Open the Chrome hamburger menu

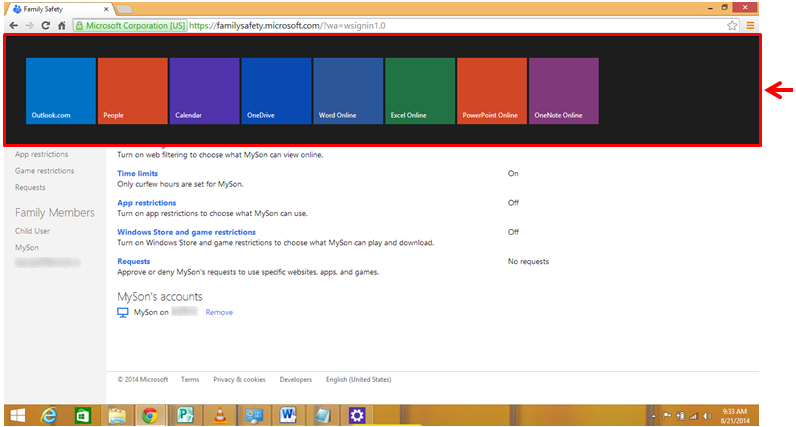(750, 25)
